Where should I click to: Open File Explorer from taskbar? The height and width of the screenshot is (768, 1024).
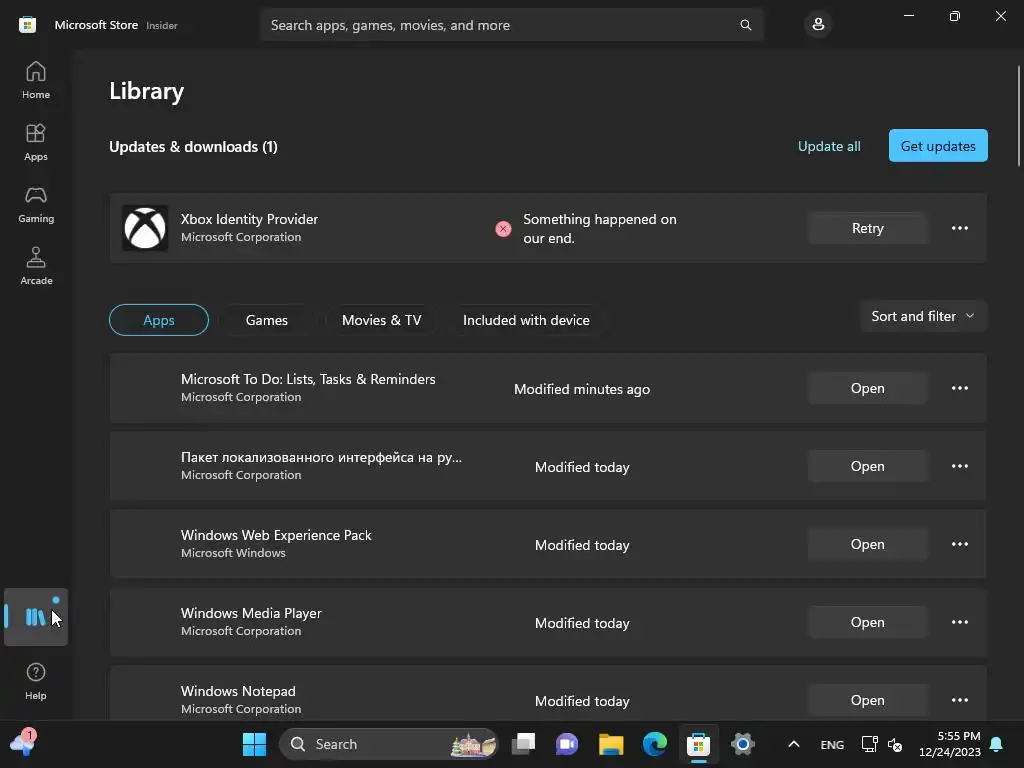tap(611, 744)
